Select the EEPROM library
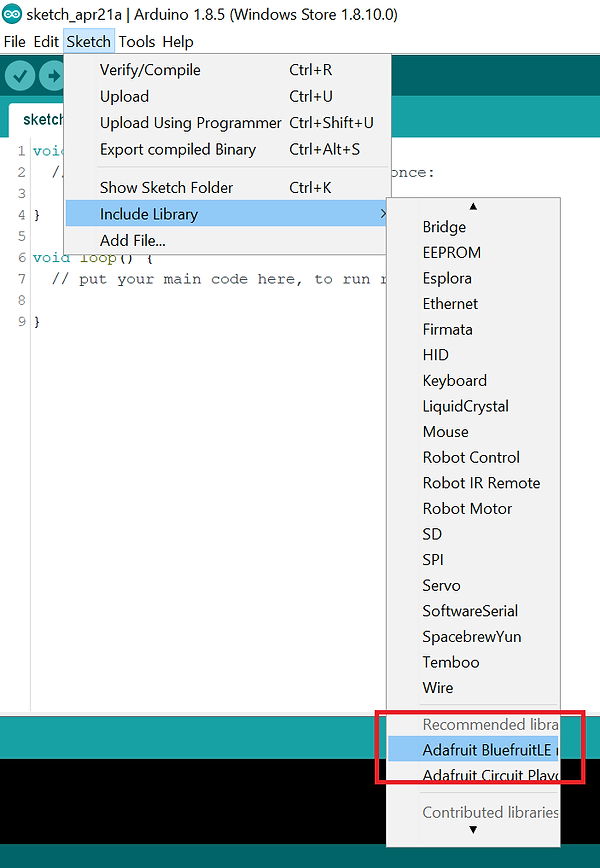 pos(473,252)
